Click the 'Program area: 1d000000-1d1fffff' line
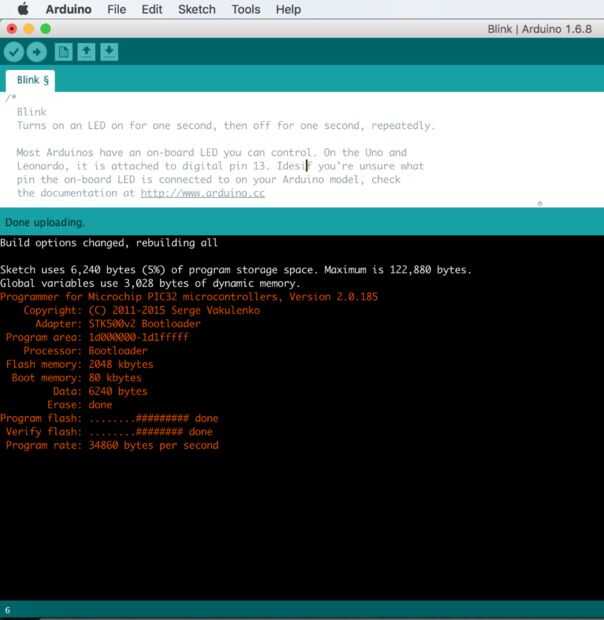 [x=97, y=337]
